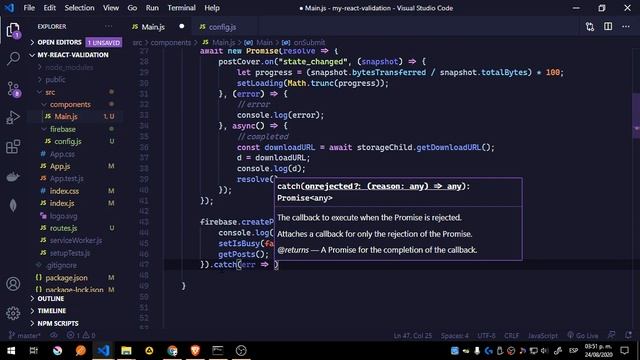
Task: Launch Brave browser from the taskbar
Action: pos(195,351)
